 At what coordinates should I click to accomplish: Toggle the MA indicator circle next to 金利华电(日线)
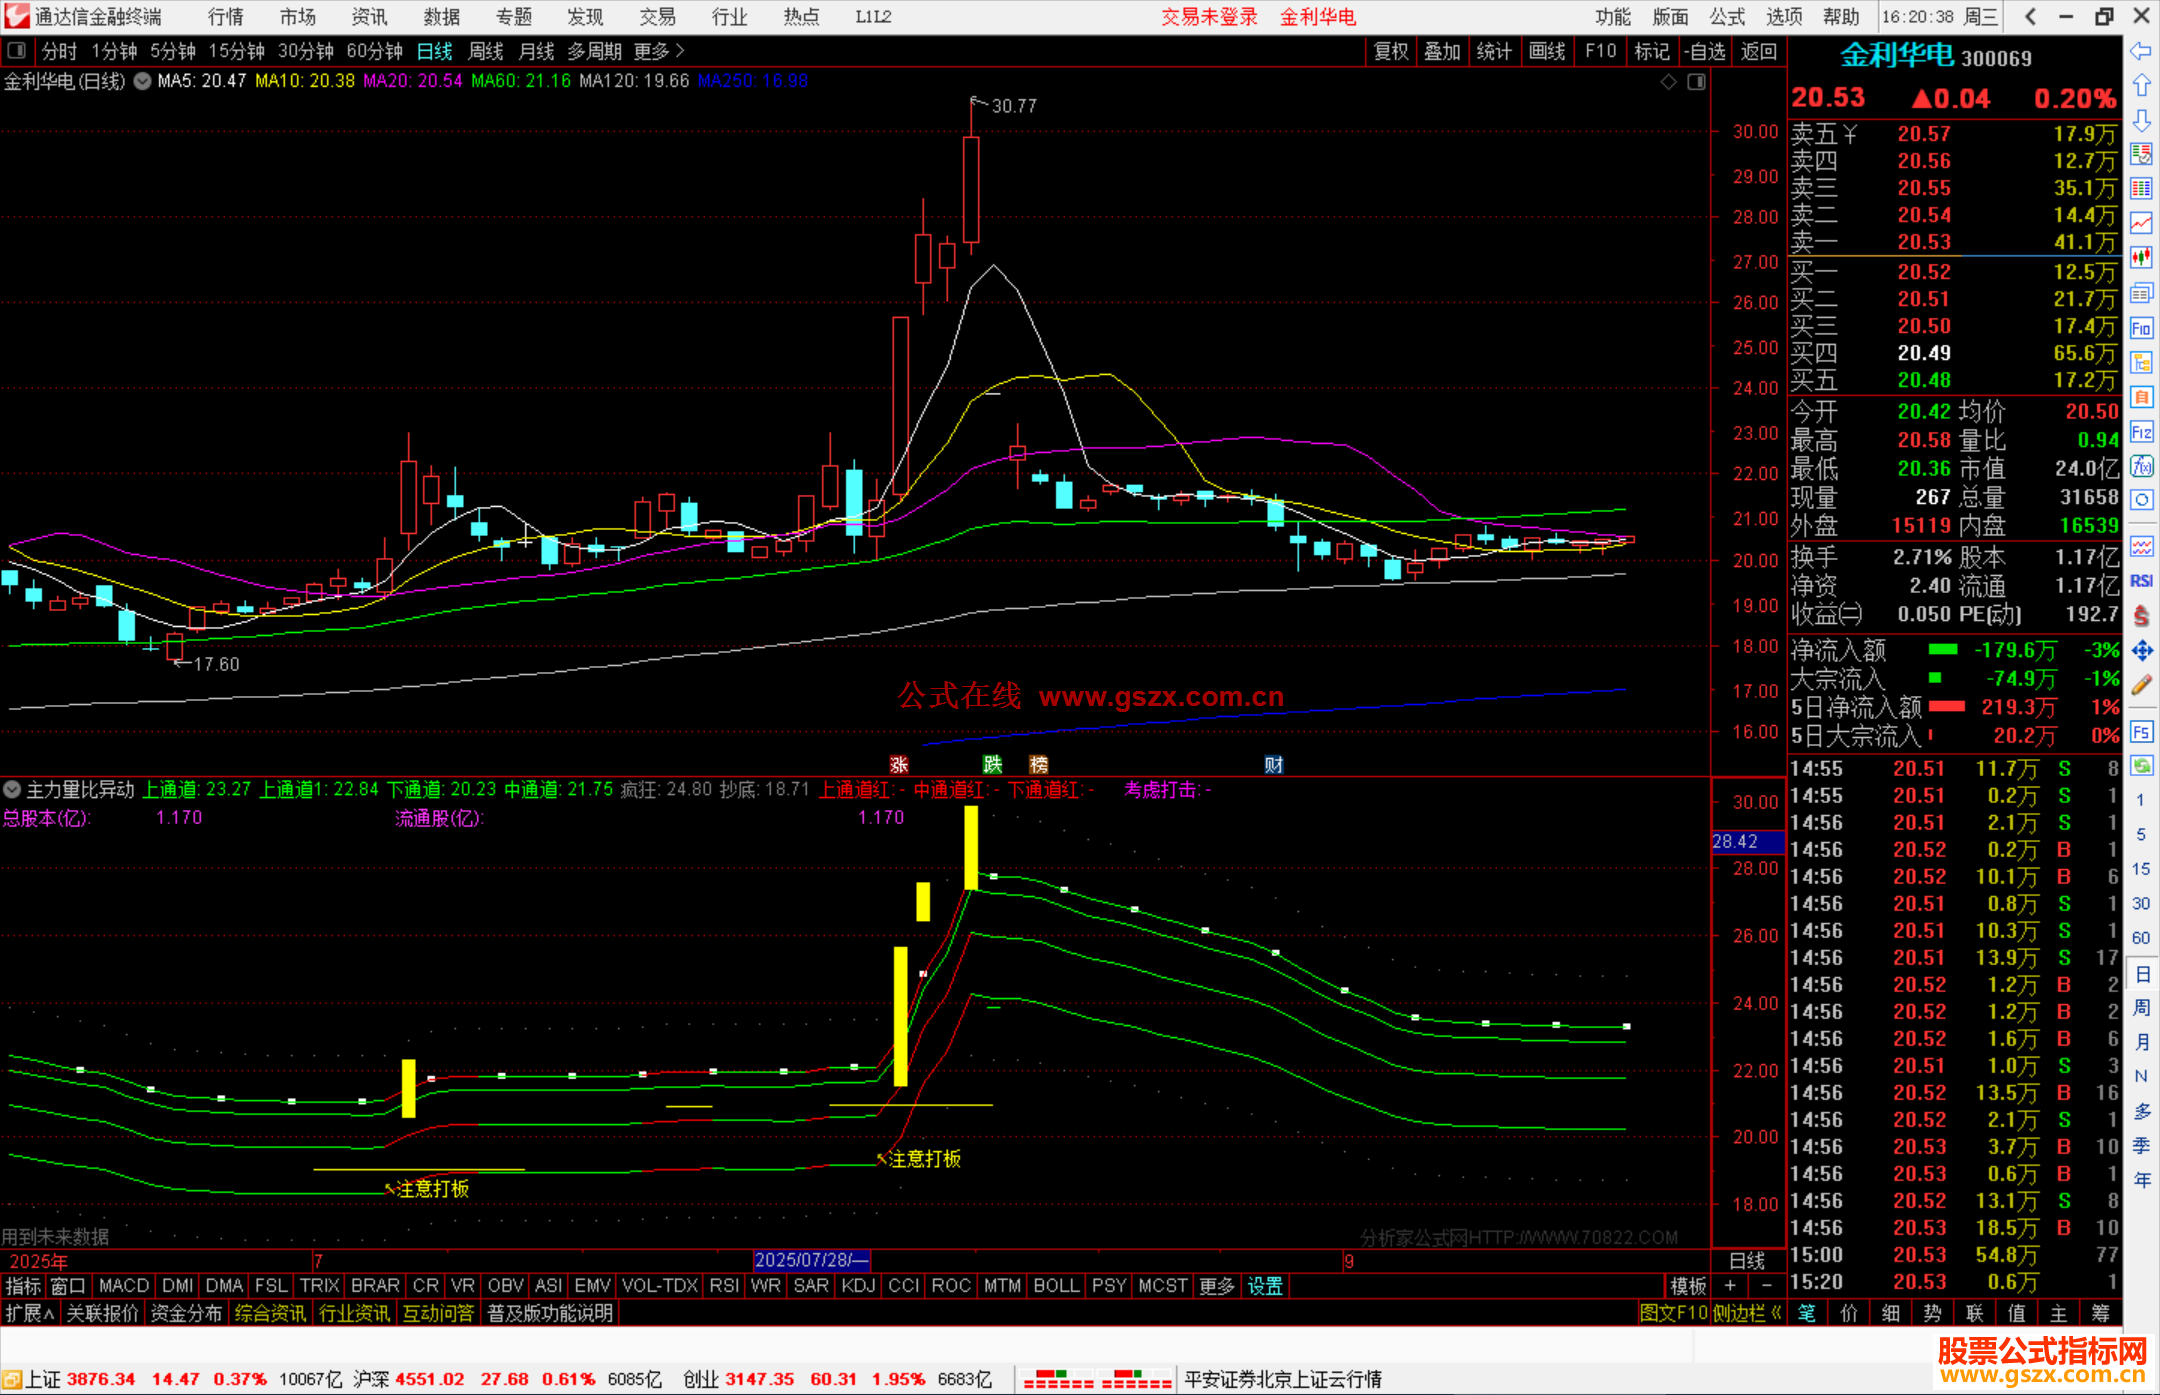point(143,81)
